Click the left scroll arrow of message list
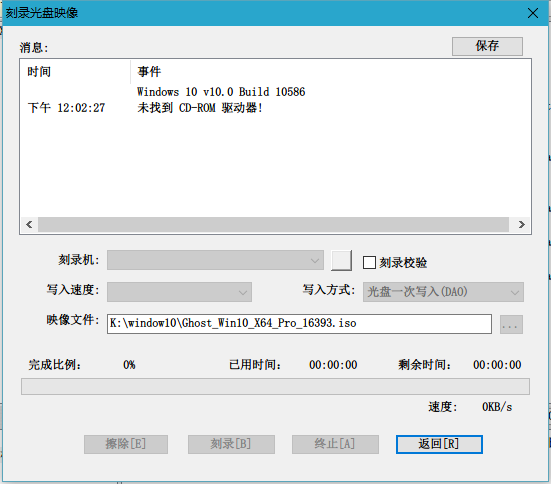Viewport: 551px width, 484px height. pos(29,224)
